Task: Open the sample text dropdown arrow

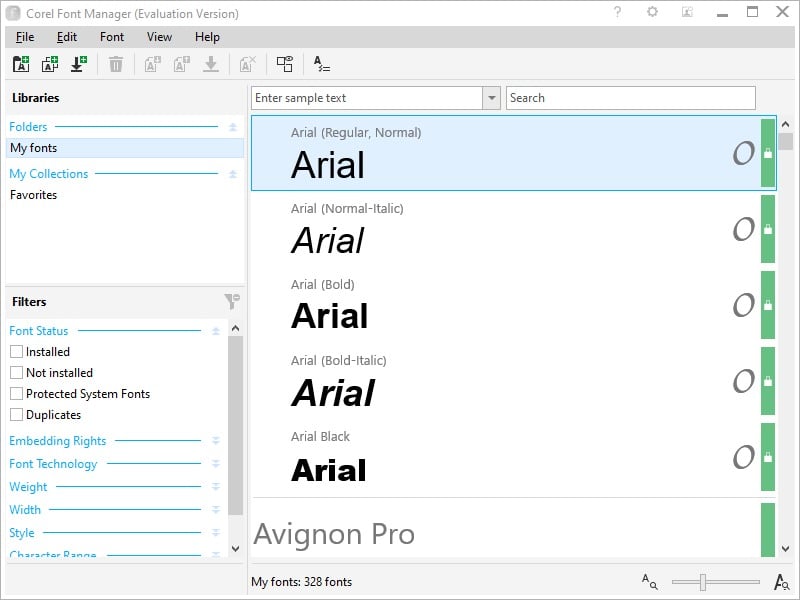Action: (491, 97)
